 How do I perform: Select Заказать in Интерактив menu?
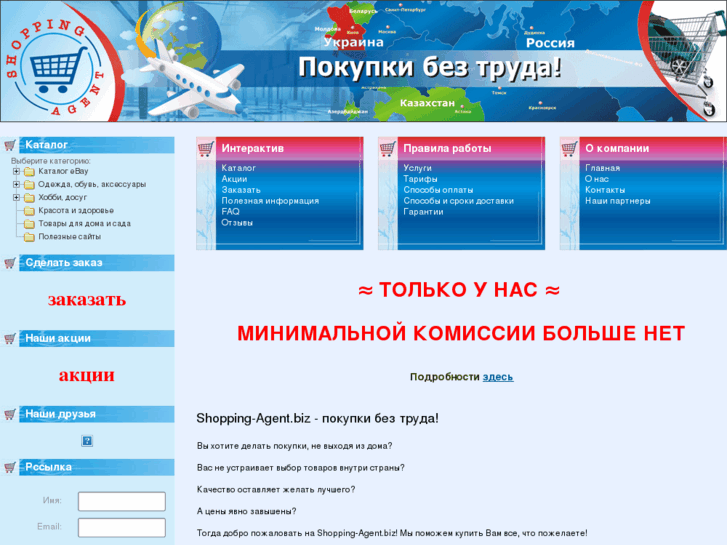(x=241, y=190)
